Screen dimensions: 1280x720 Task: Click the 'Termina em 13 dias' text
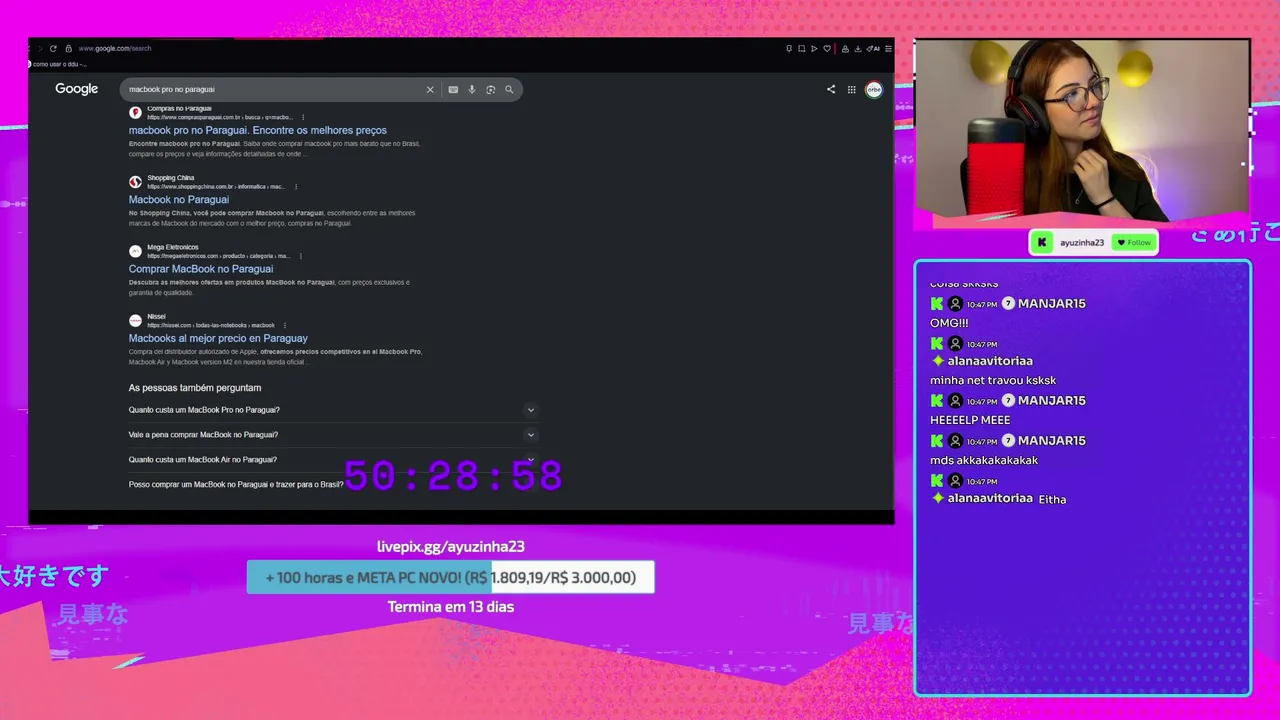[x=451, y=606]
